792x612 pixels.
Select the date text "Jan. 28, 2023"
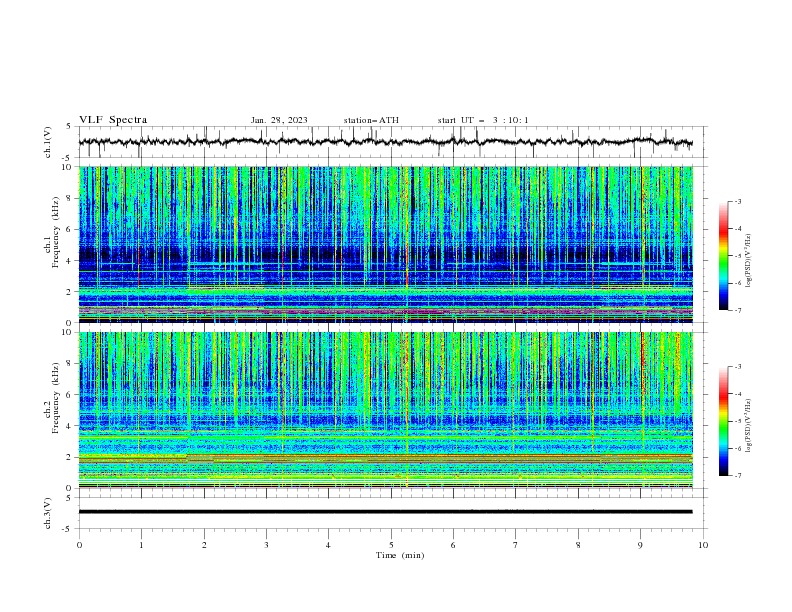coord(279,120)
